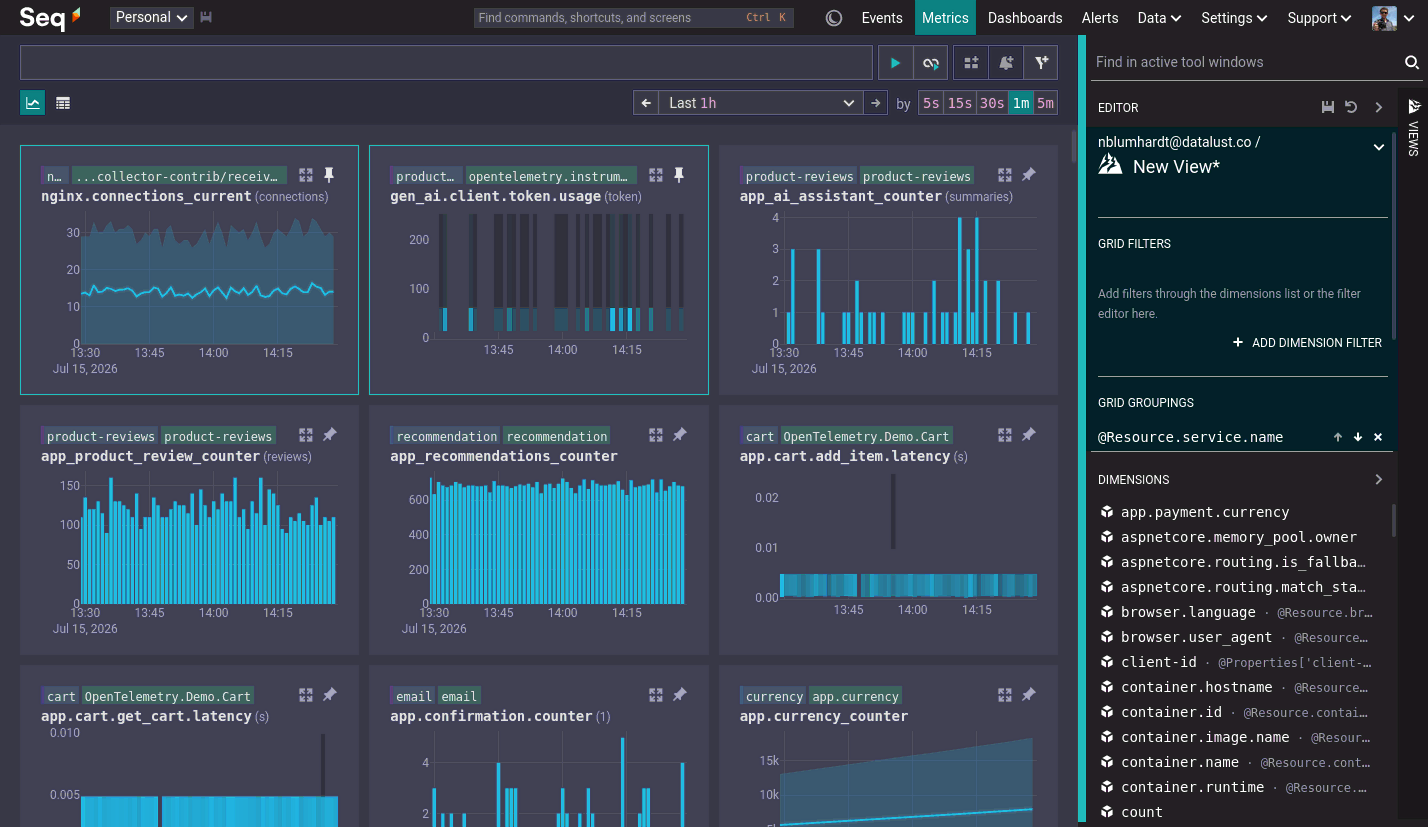Viewport: 1428px width, 827px height.
Task: Click the user avatar menu
Action: click(1392, 18)
